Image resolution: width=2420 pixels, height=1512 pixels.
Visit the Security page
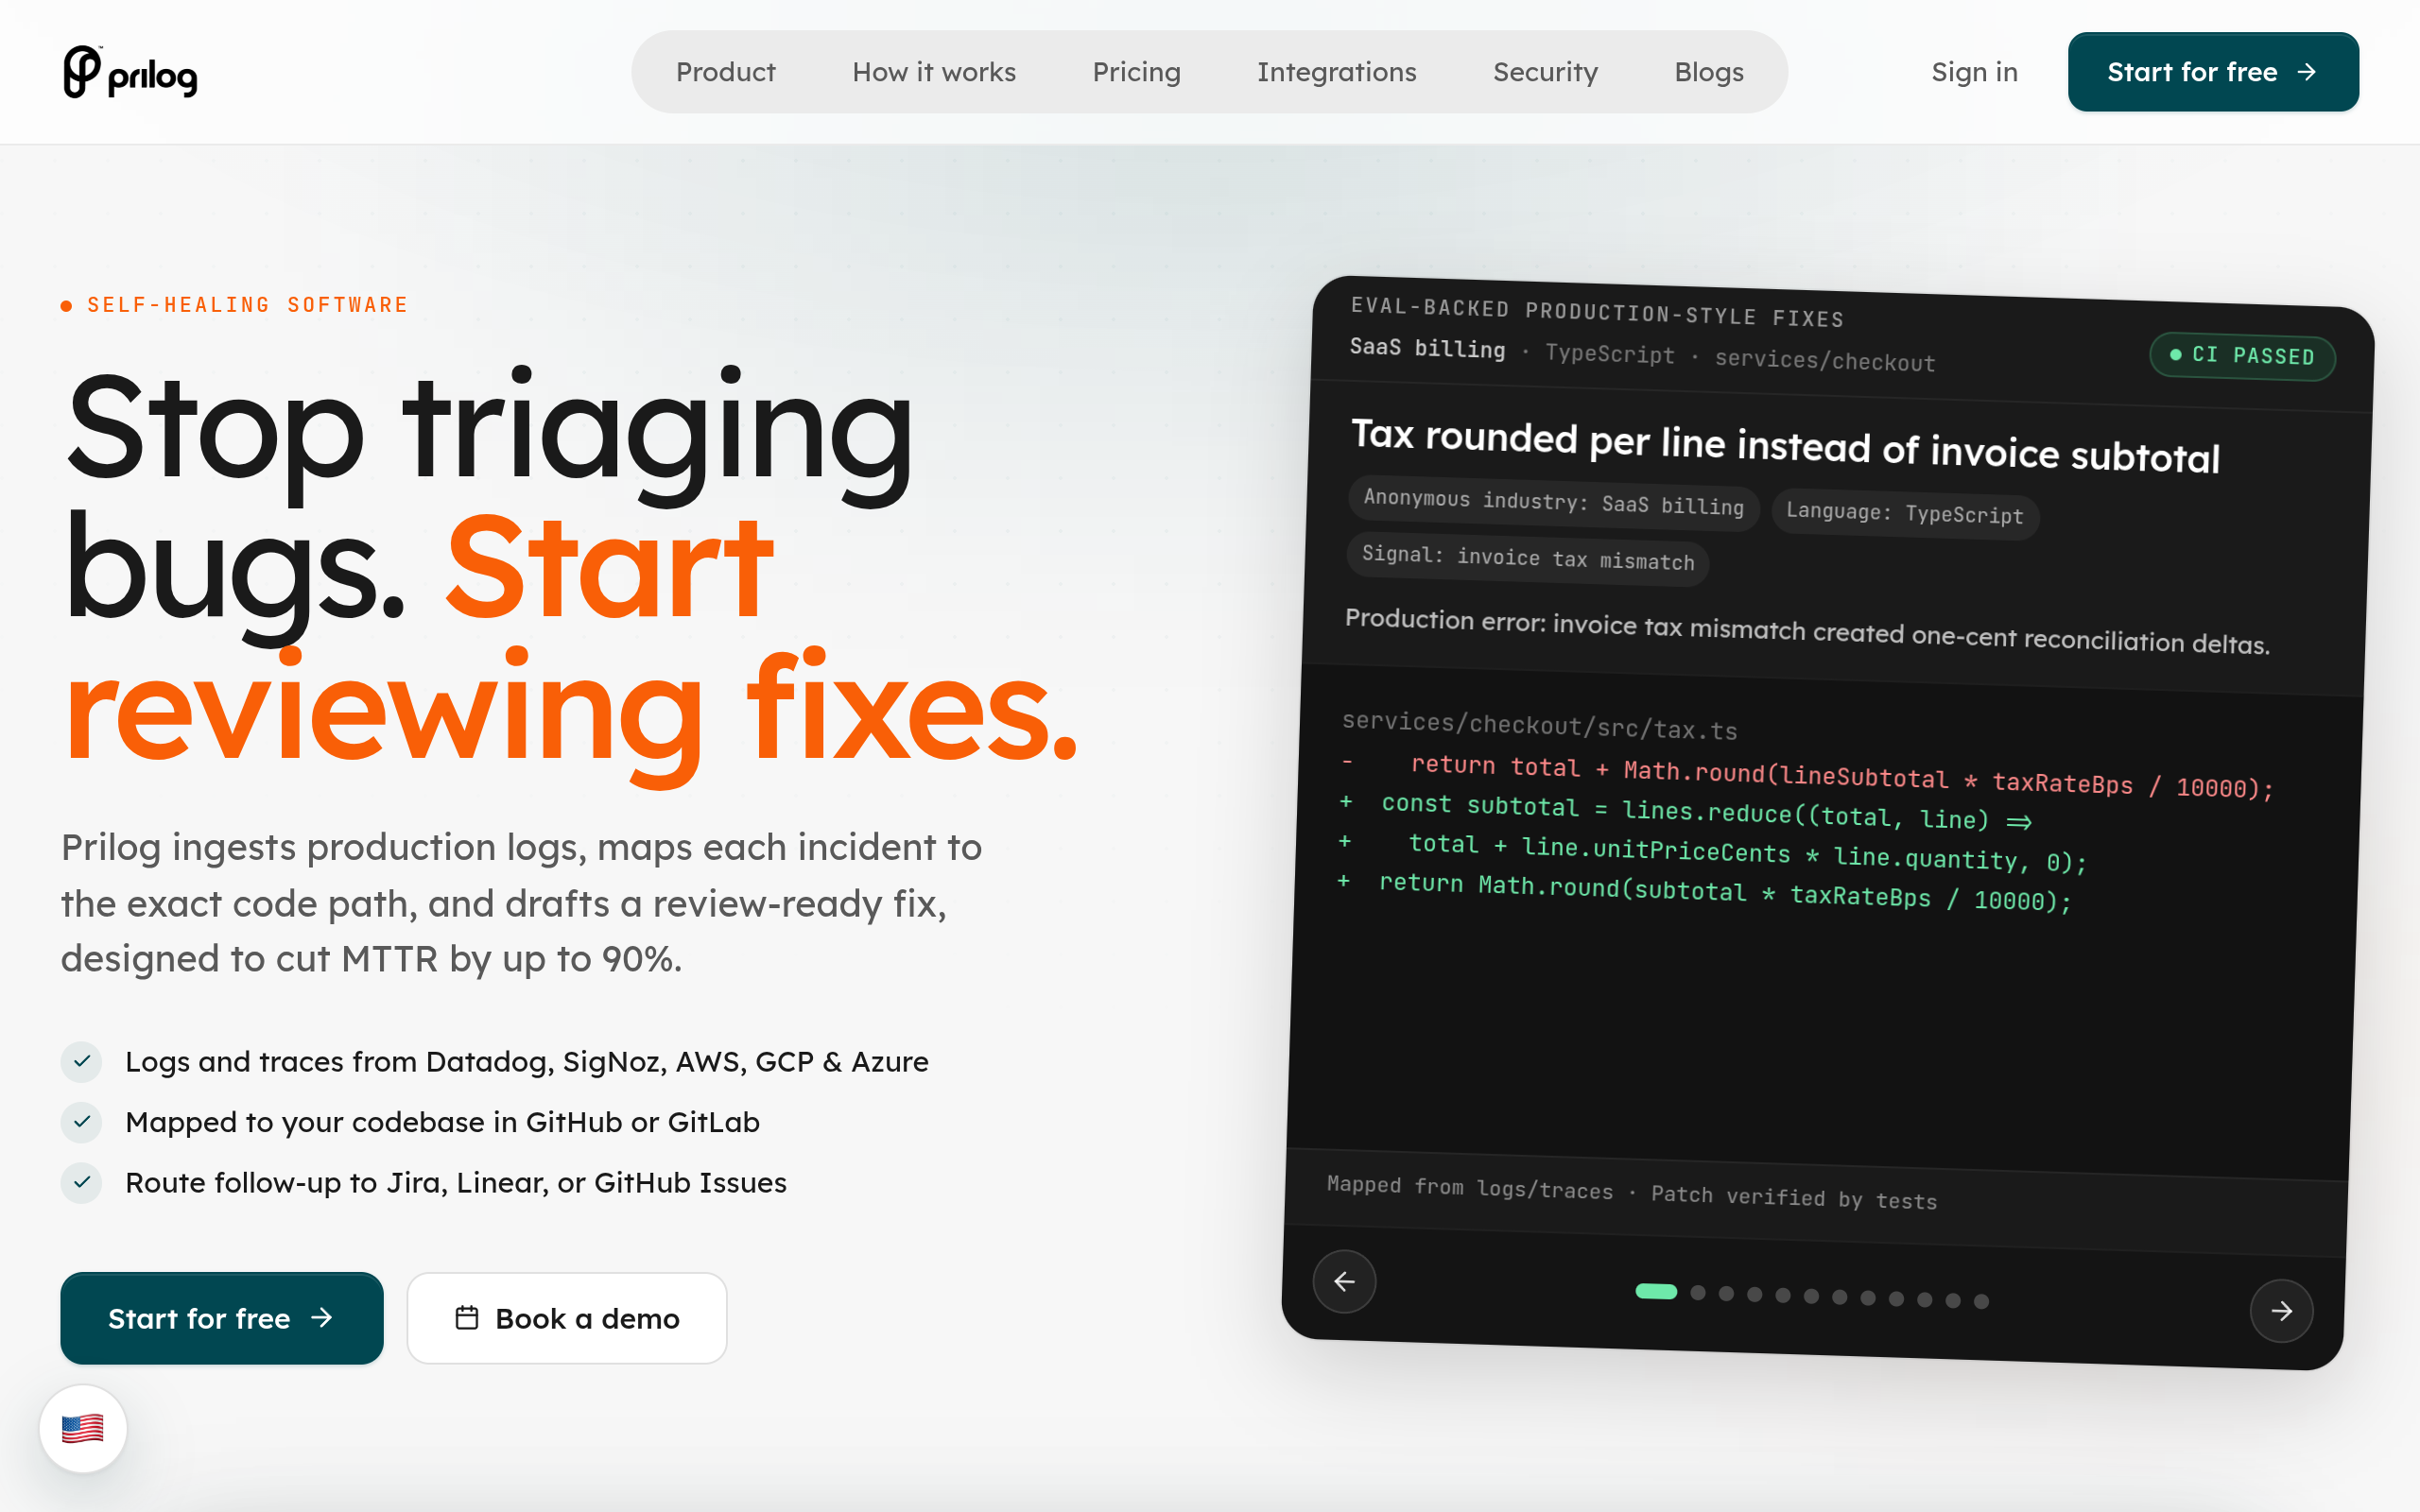tap(1545, 72)
